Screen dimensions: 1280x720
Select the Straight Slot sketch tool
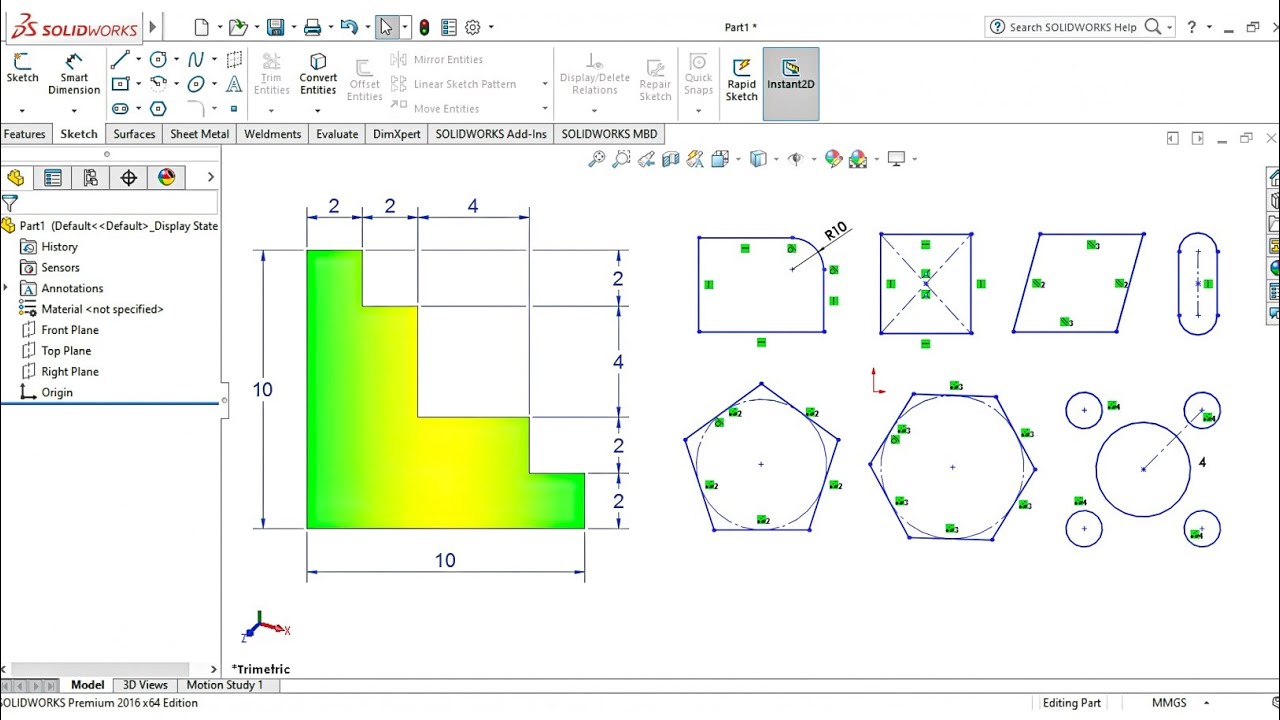click(x=120, y=108)
